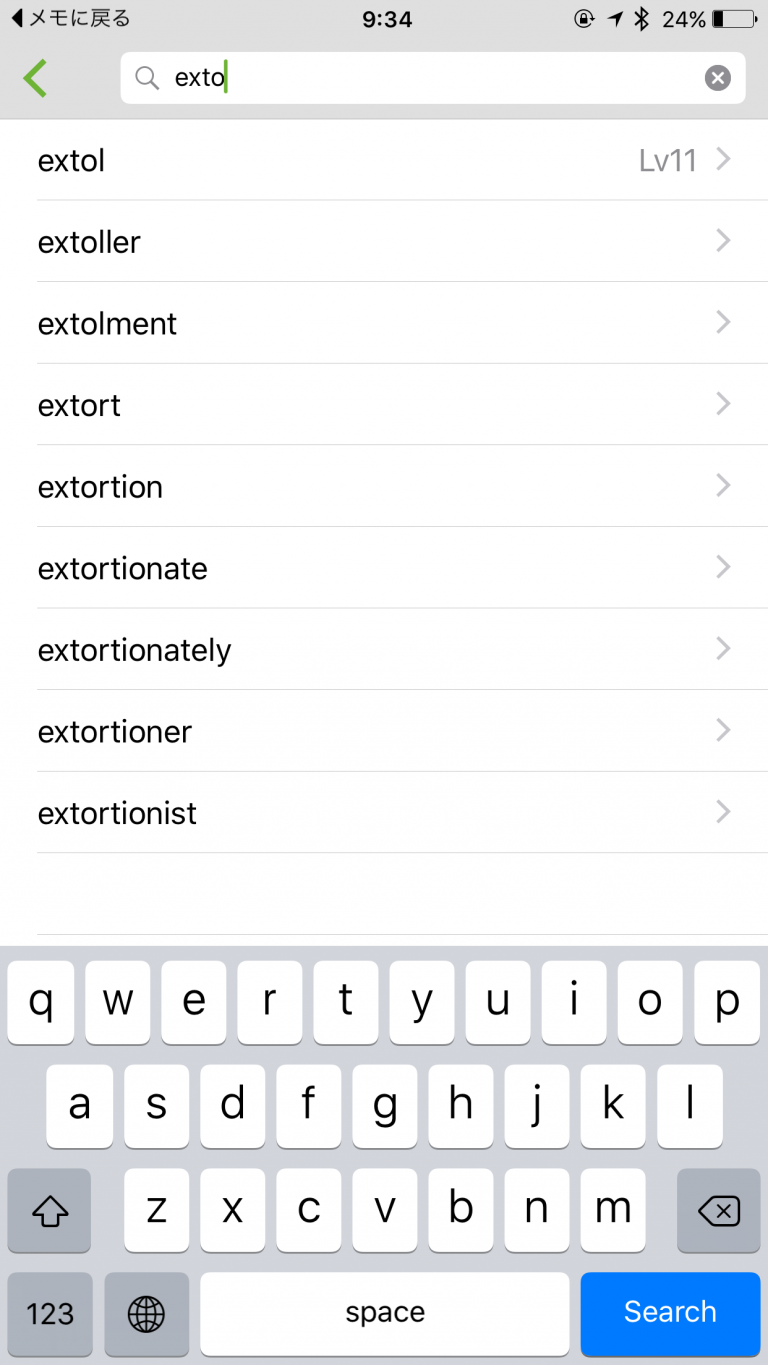This screenshot has height=1365, width=768.
Task: Open the extol entry chevron
Action: [724, 160]
